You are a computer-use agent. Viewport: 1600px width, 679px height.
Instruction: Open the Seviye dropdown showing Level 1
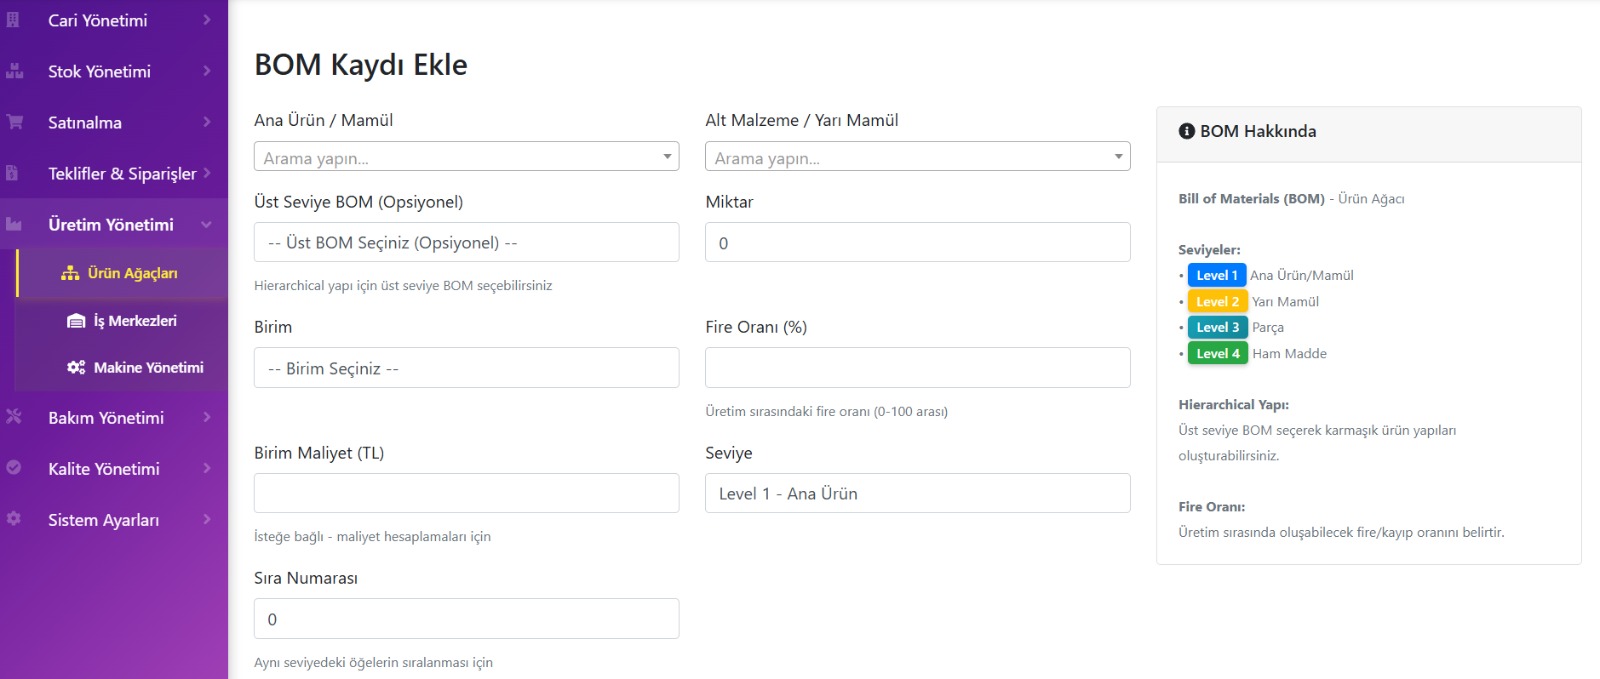click(x=917, y=493)
